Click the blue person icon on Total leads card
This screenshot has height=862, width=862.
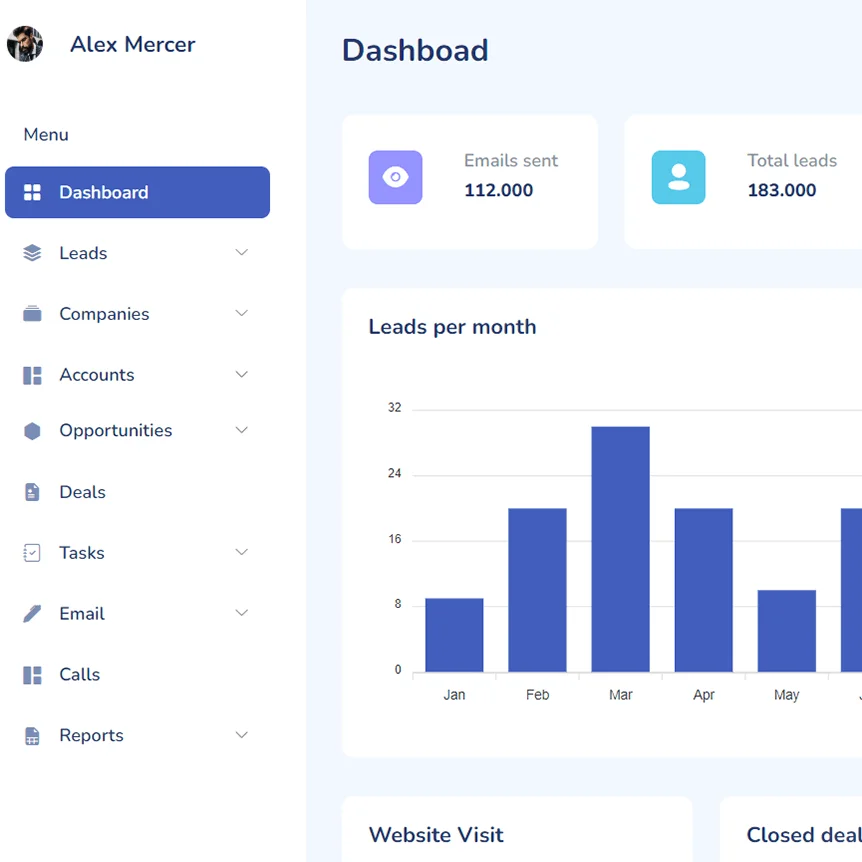point(679,176)
